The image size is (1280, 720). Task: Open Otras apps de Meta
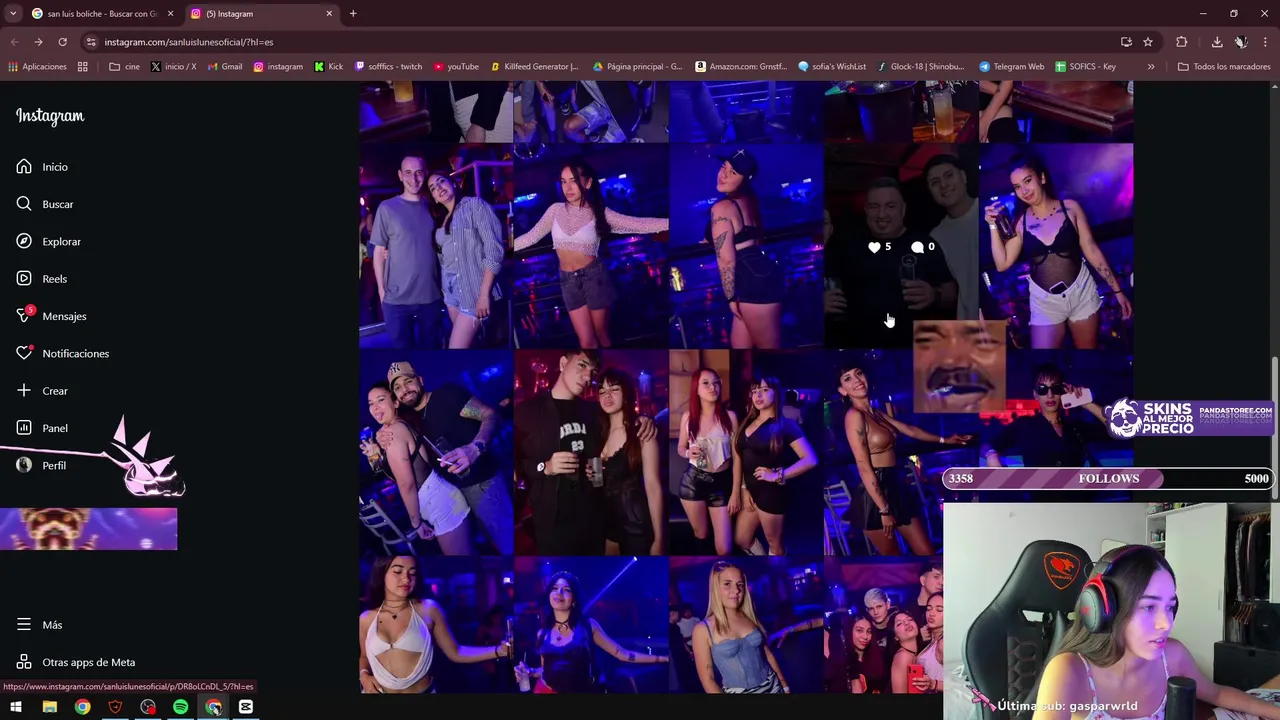76,662
